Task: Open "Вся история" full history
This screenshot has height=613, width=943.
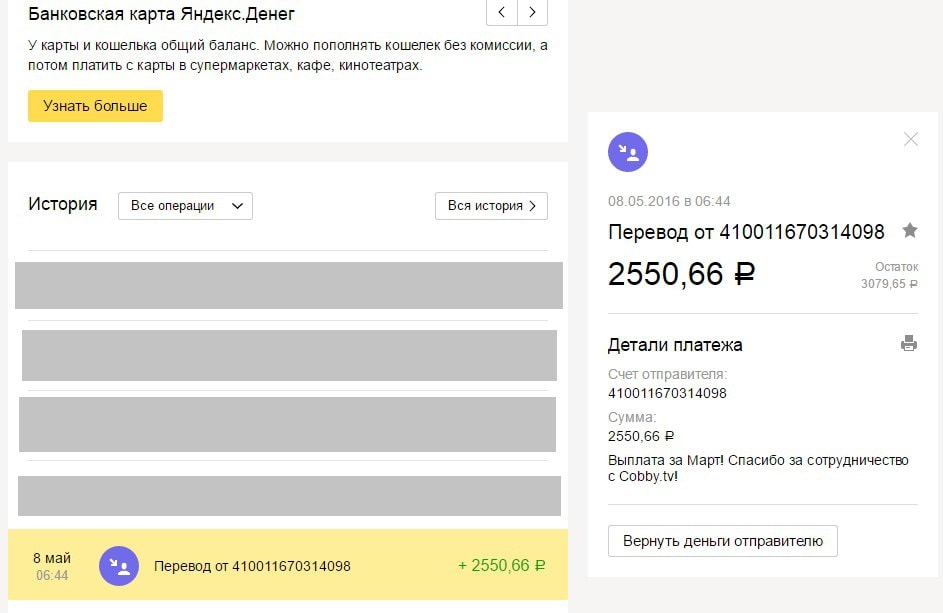Action: click(x=491, y=206)
